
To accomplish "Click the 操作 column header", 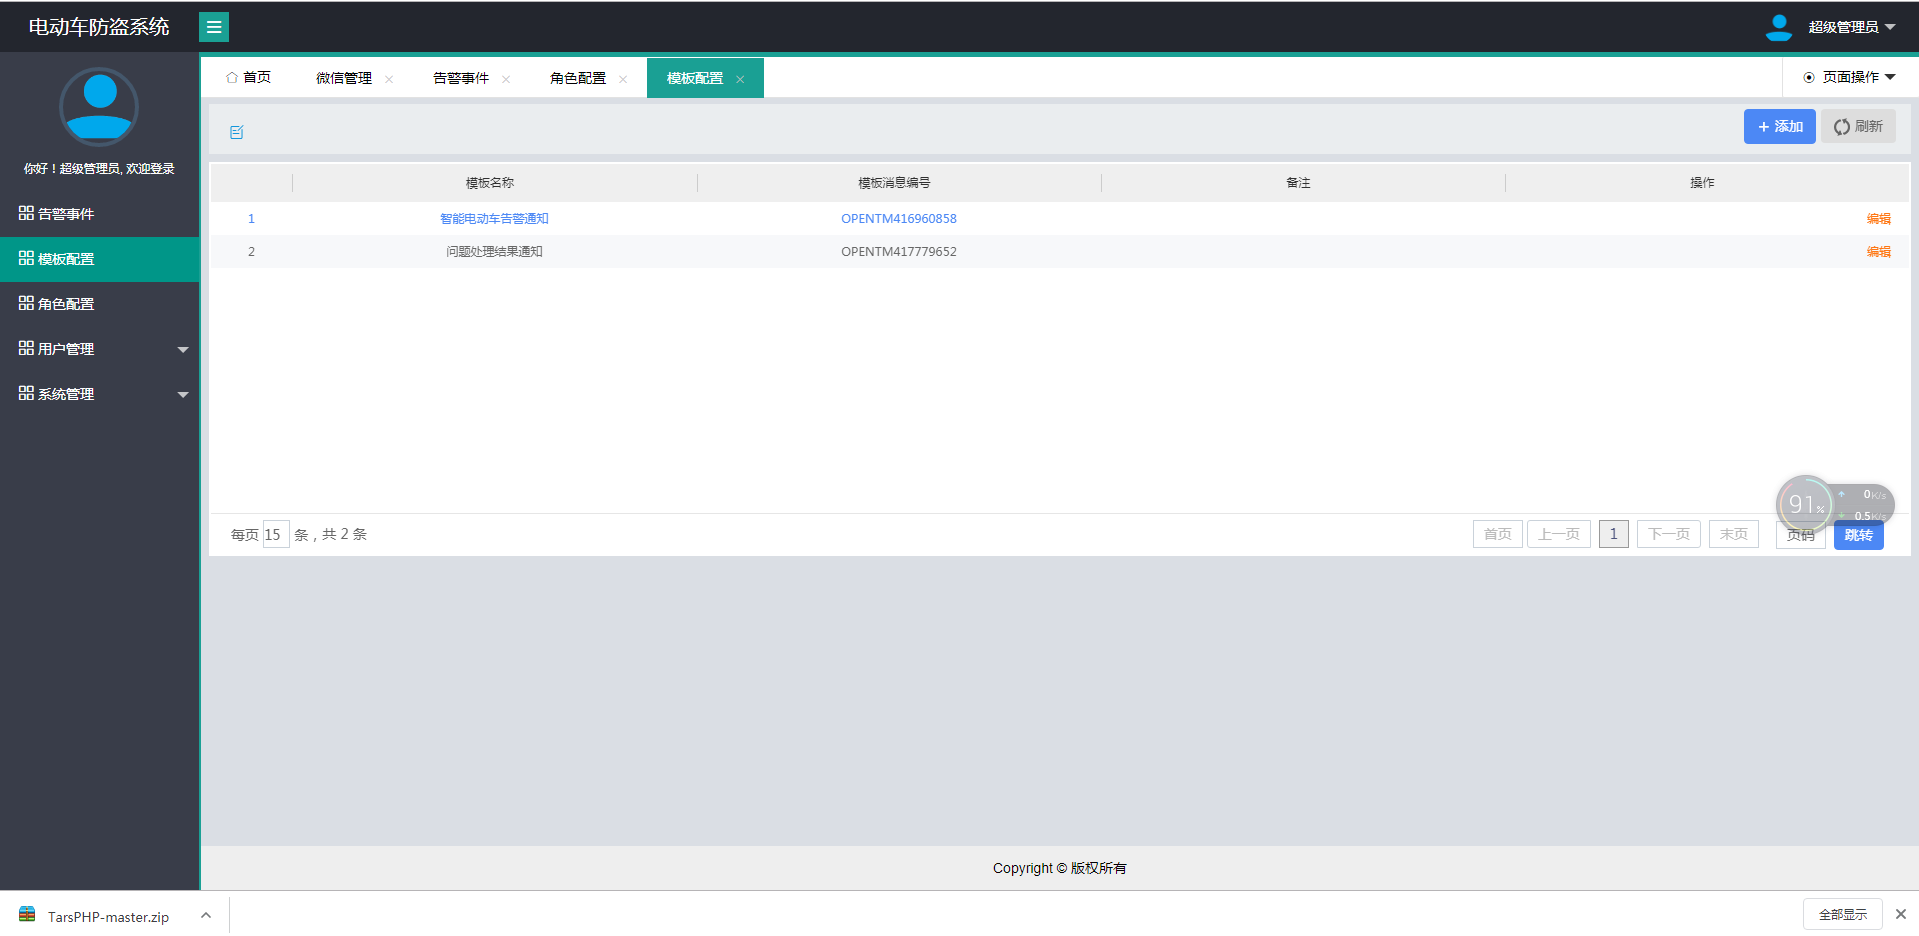I will (1702, 183).
